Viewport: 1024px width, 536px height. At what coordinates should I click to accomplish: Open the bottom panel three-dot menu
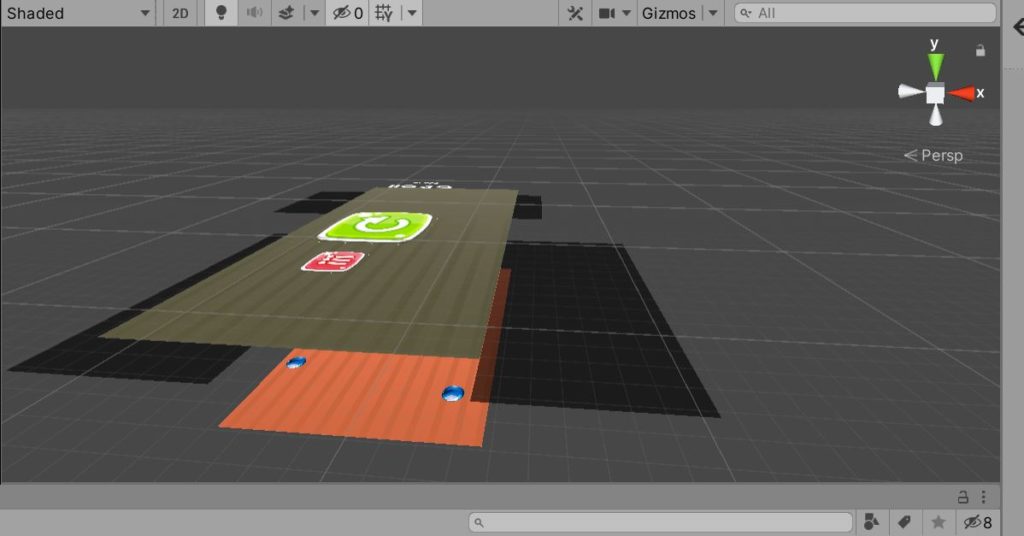pos(984,497)
